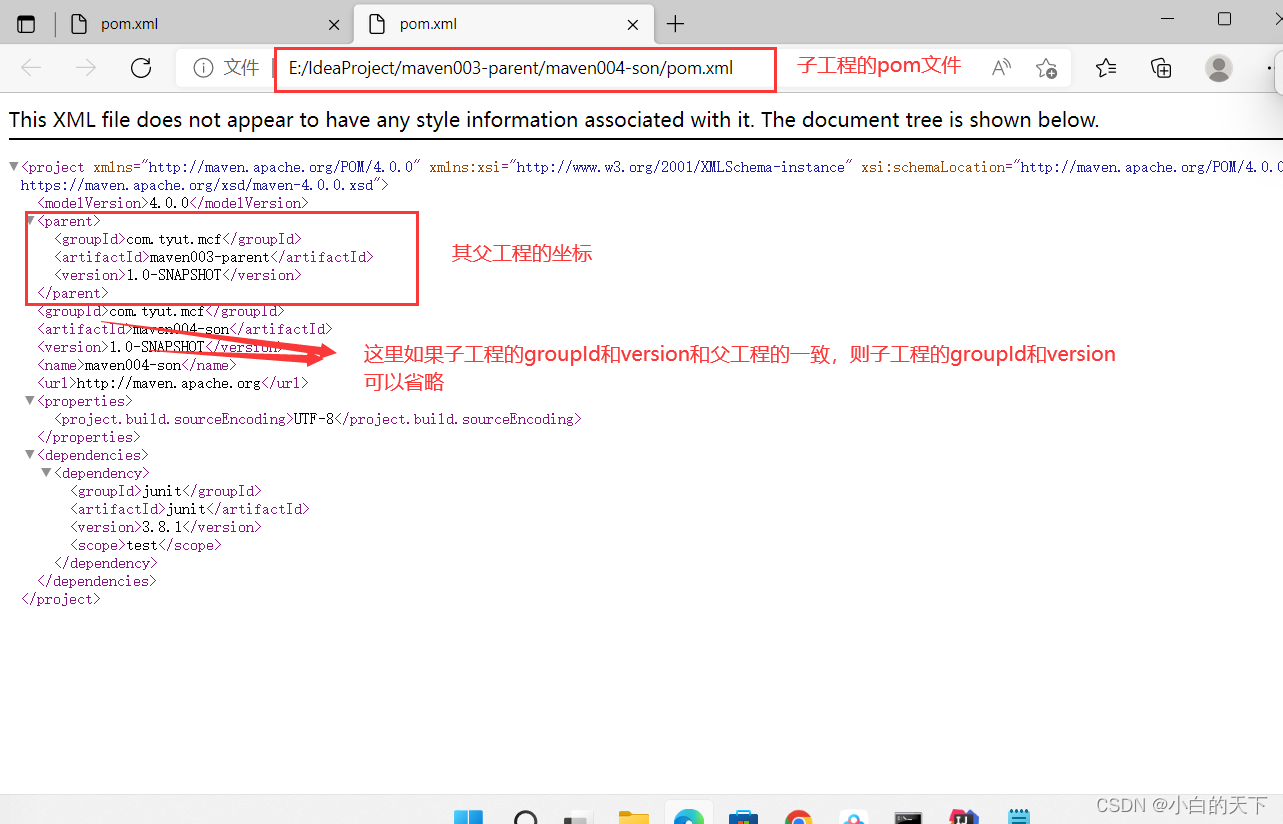This screenshot has height=824, width=1283.
Task: Refresh the current pom.xml page
Action: click(x=141, y=68)
